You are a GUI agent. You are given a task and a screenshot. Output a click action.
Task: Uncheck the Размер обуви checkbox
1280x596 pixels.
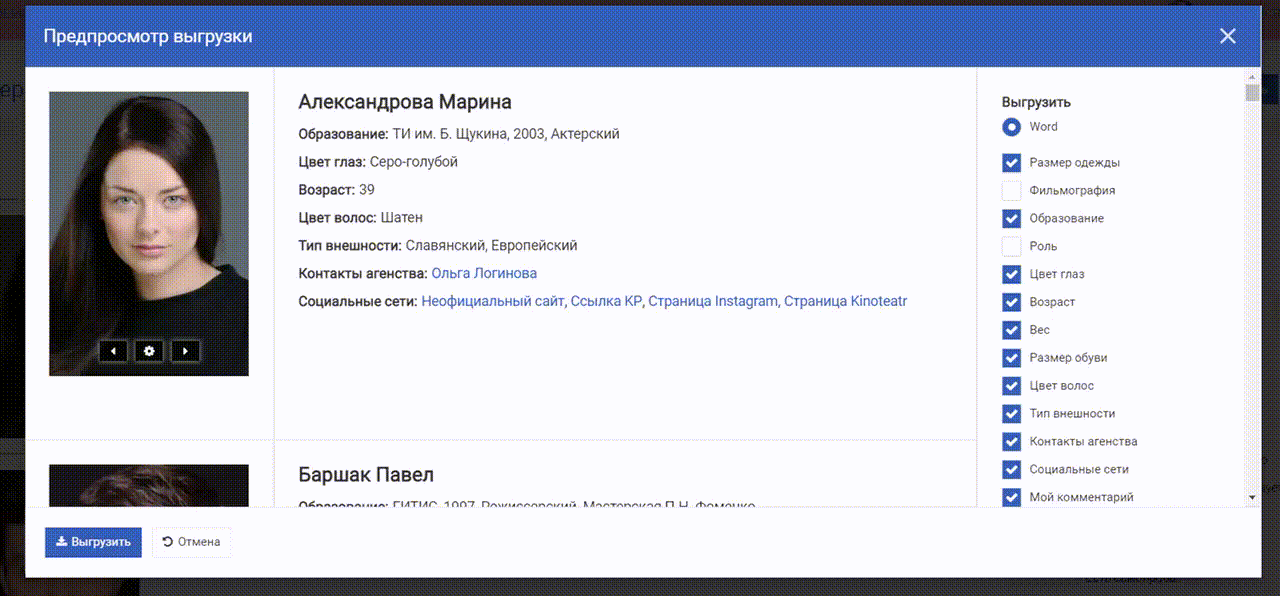point(1011,358)
